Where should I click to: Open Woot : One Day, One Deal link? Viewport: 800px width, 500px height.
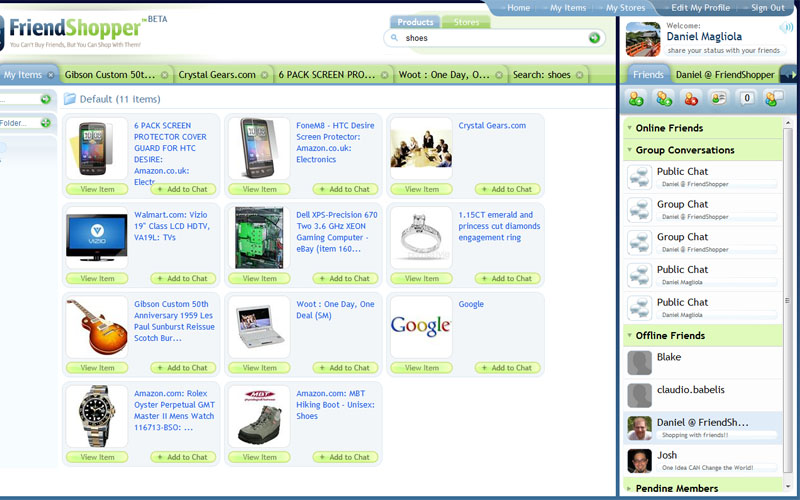pyautogui.click(x=335, y=310)
